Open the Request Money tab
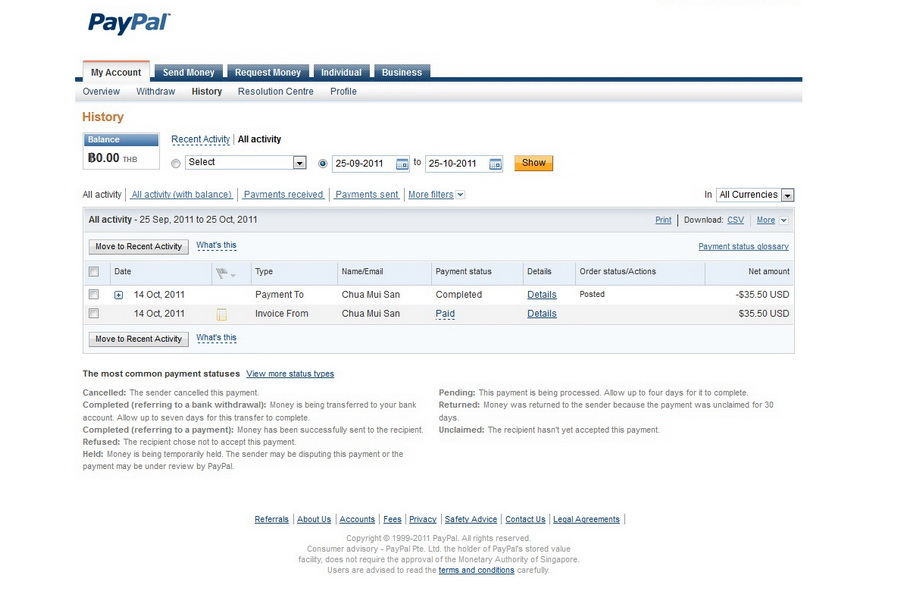 point(267,72)
